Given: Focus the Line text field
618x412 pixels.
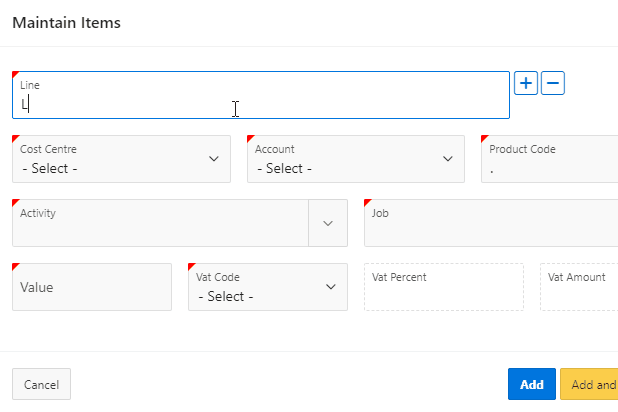Looking at the screenshot, I should tap(261, 95).
